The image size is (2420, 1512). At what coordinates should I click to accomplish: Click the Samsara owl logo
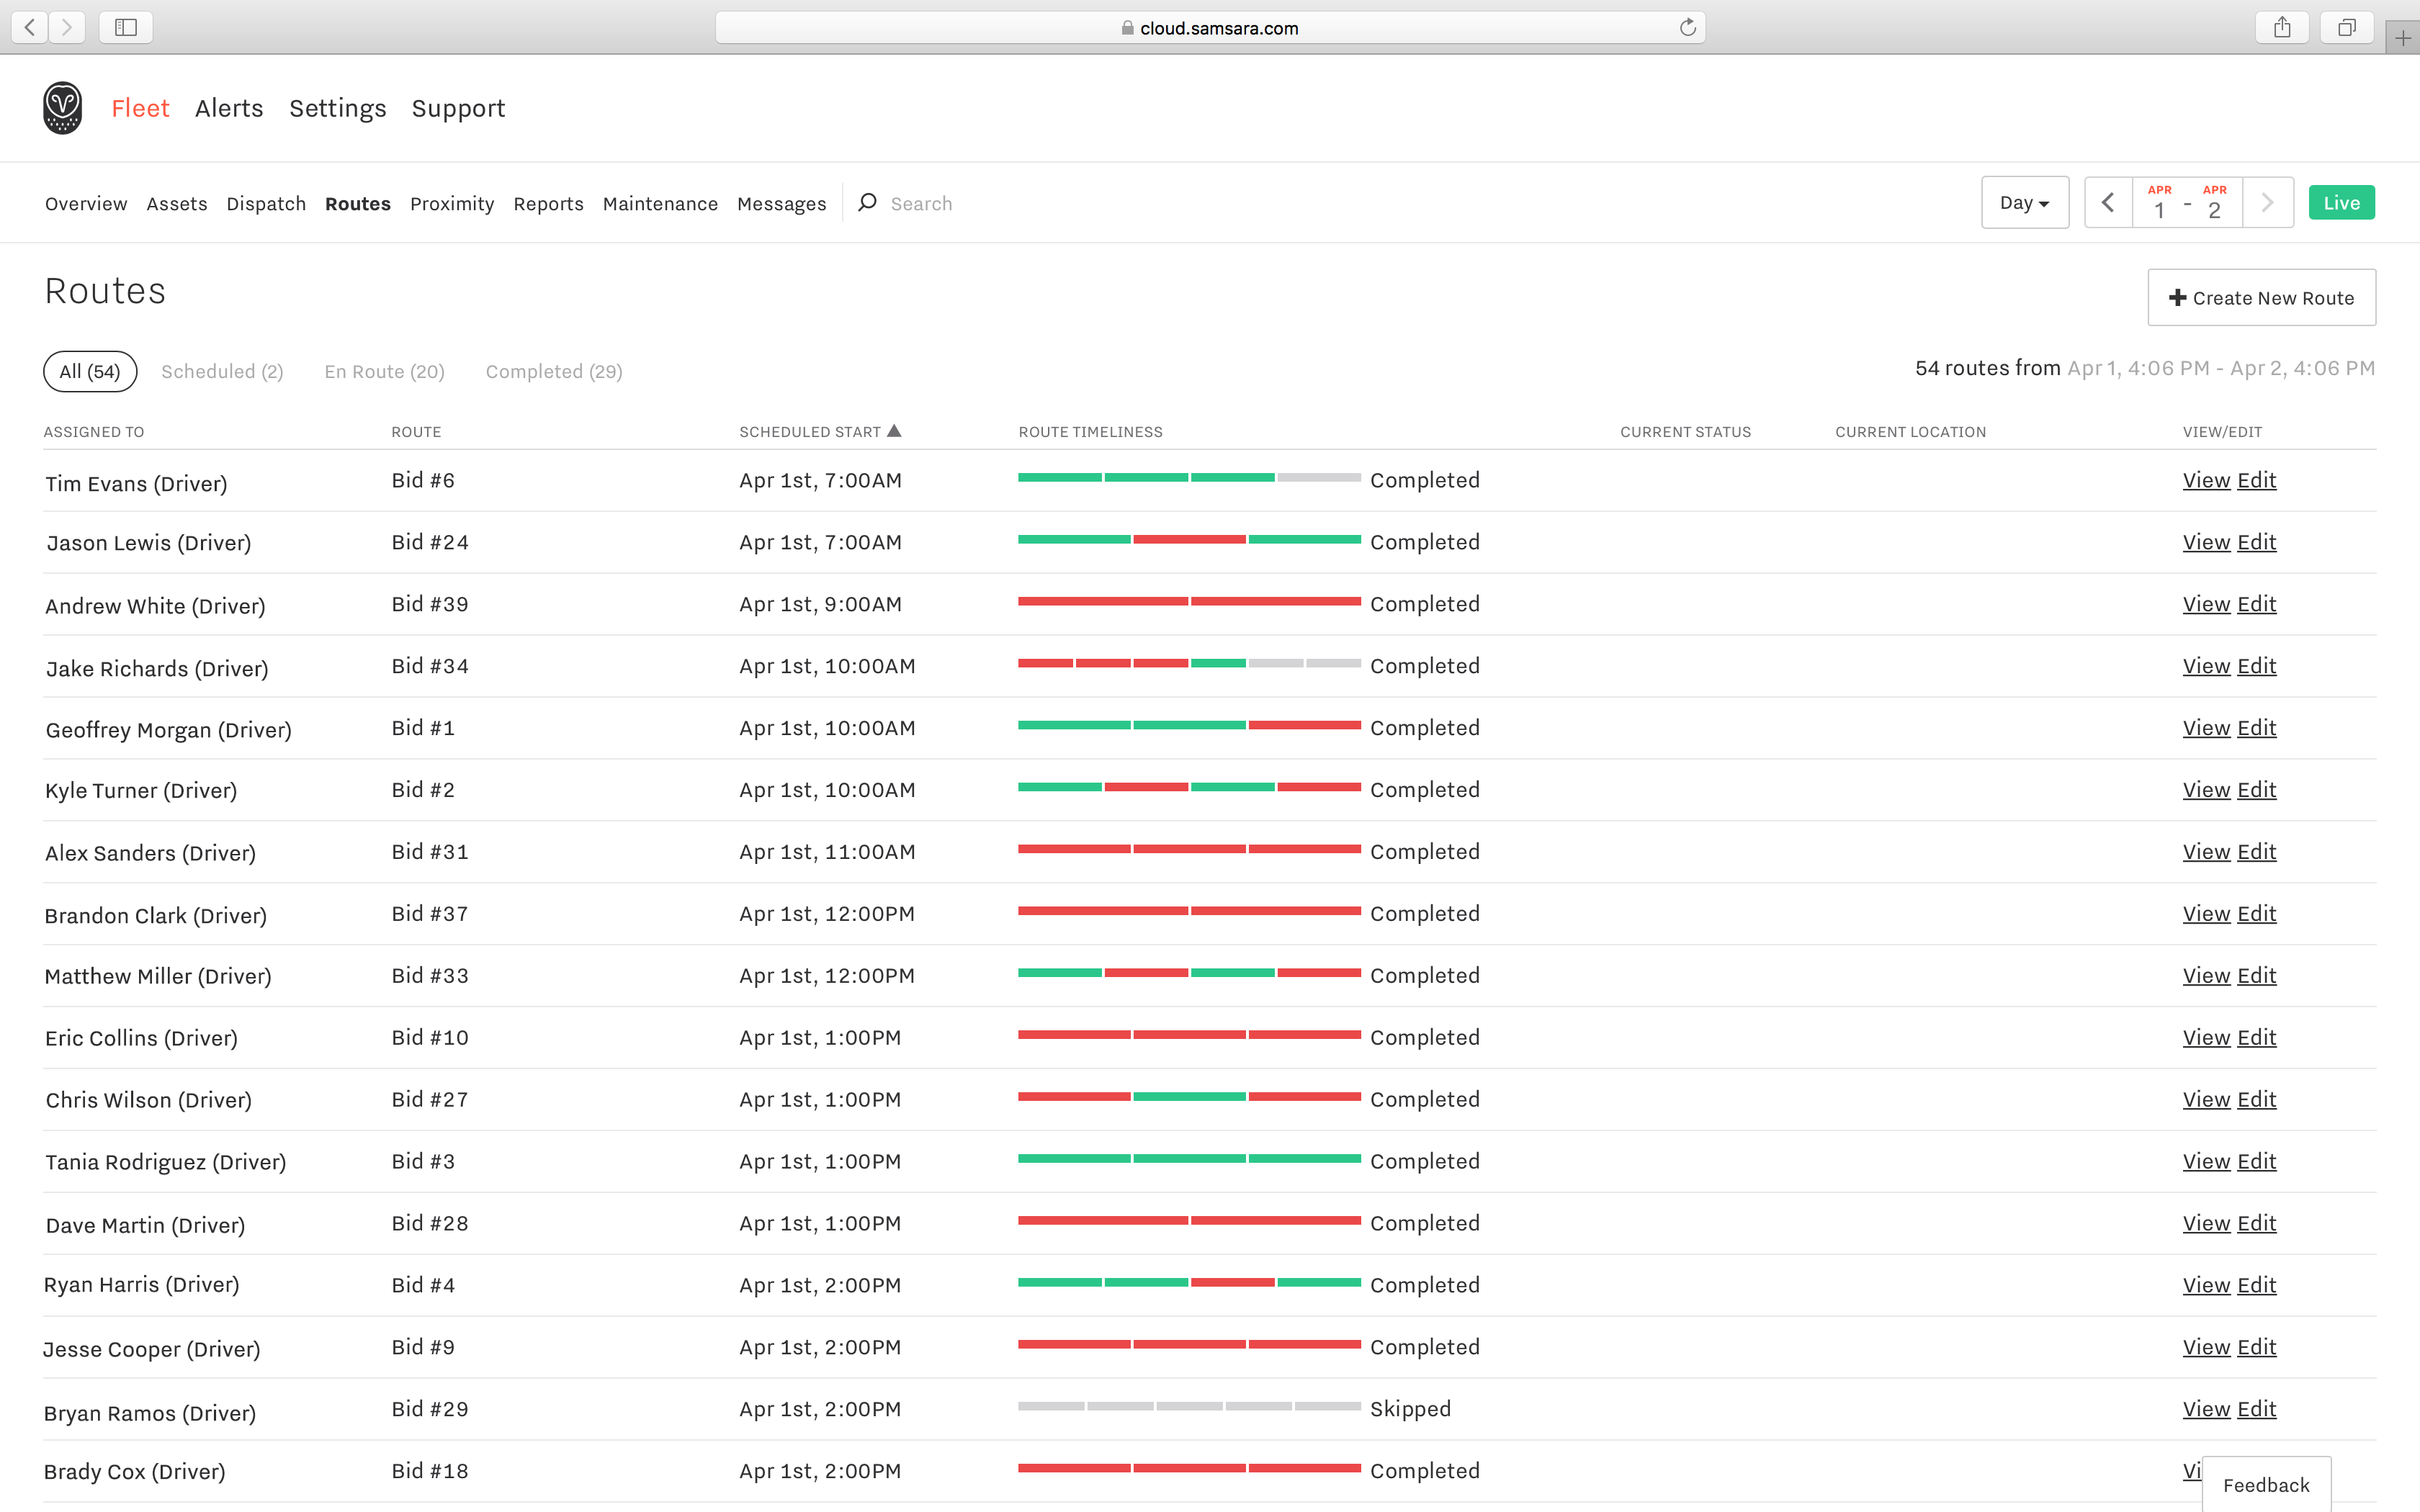point(62,108)
